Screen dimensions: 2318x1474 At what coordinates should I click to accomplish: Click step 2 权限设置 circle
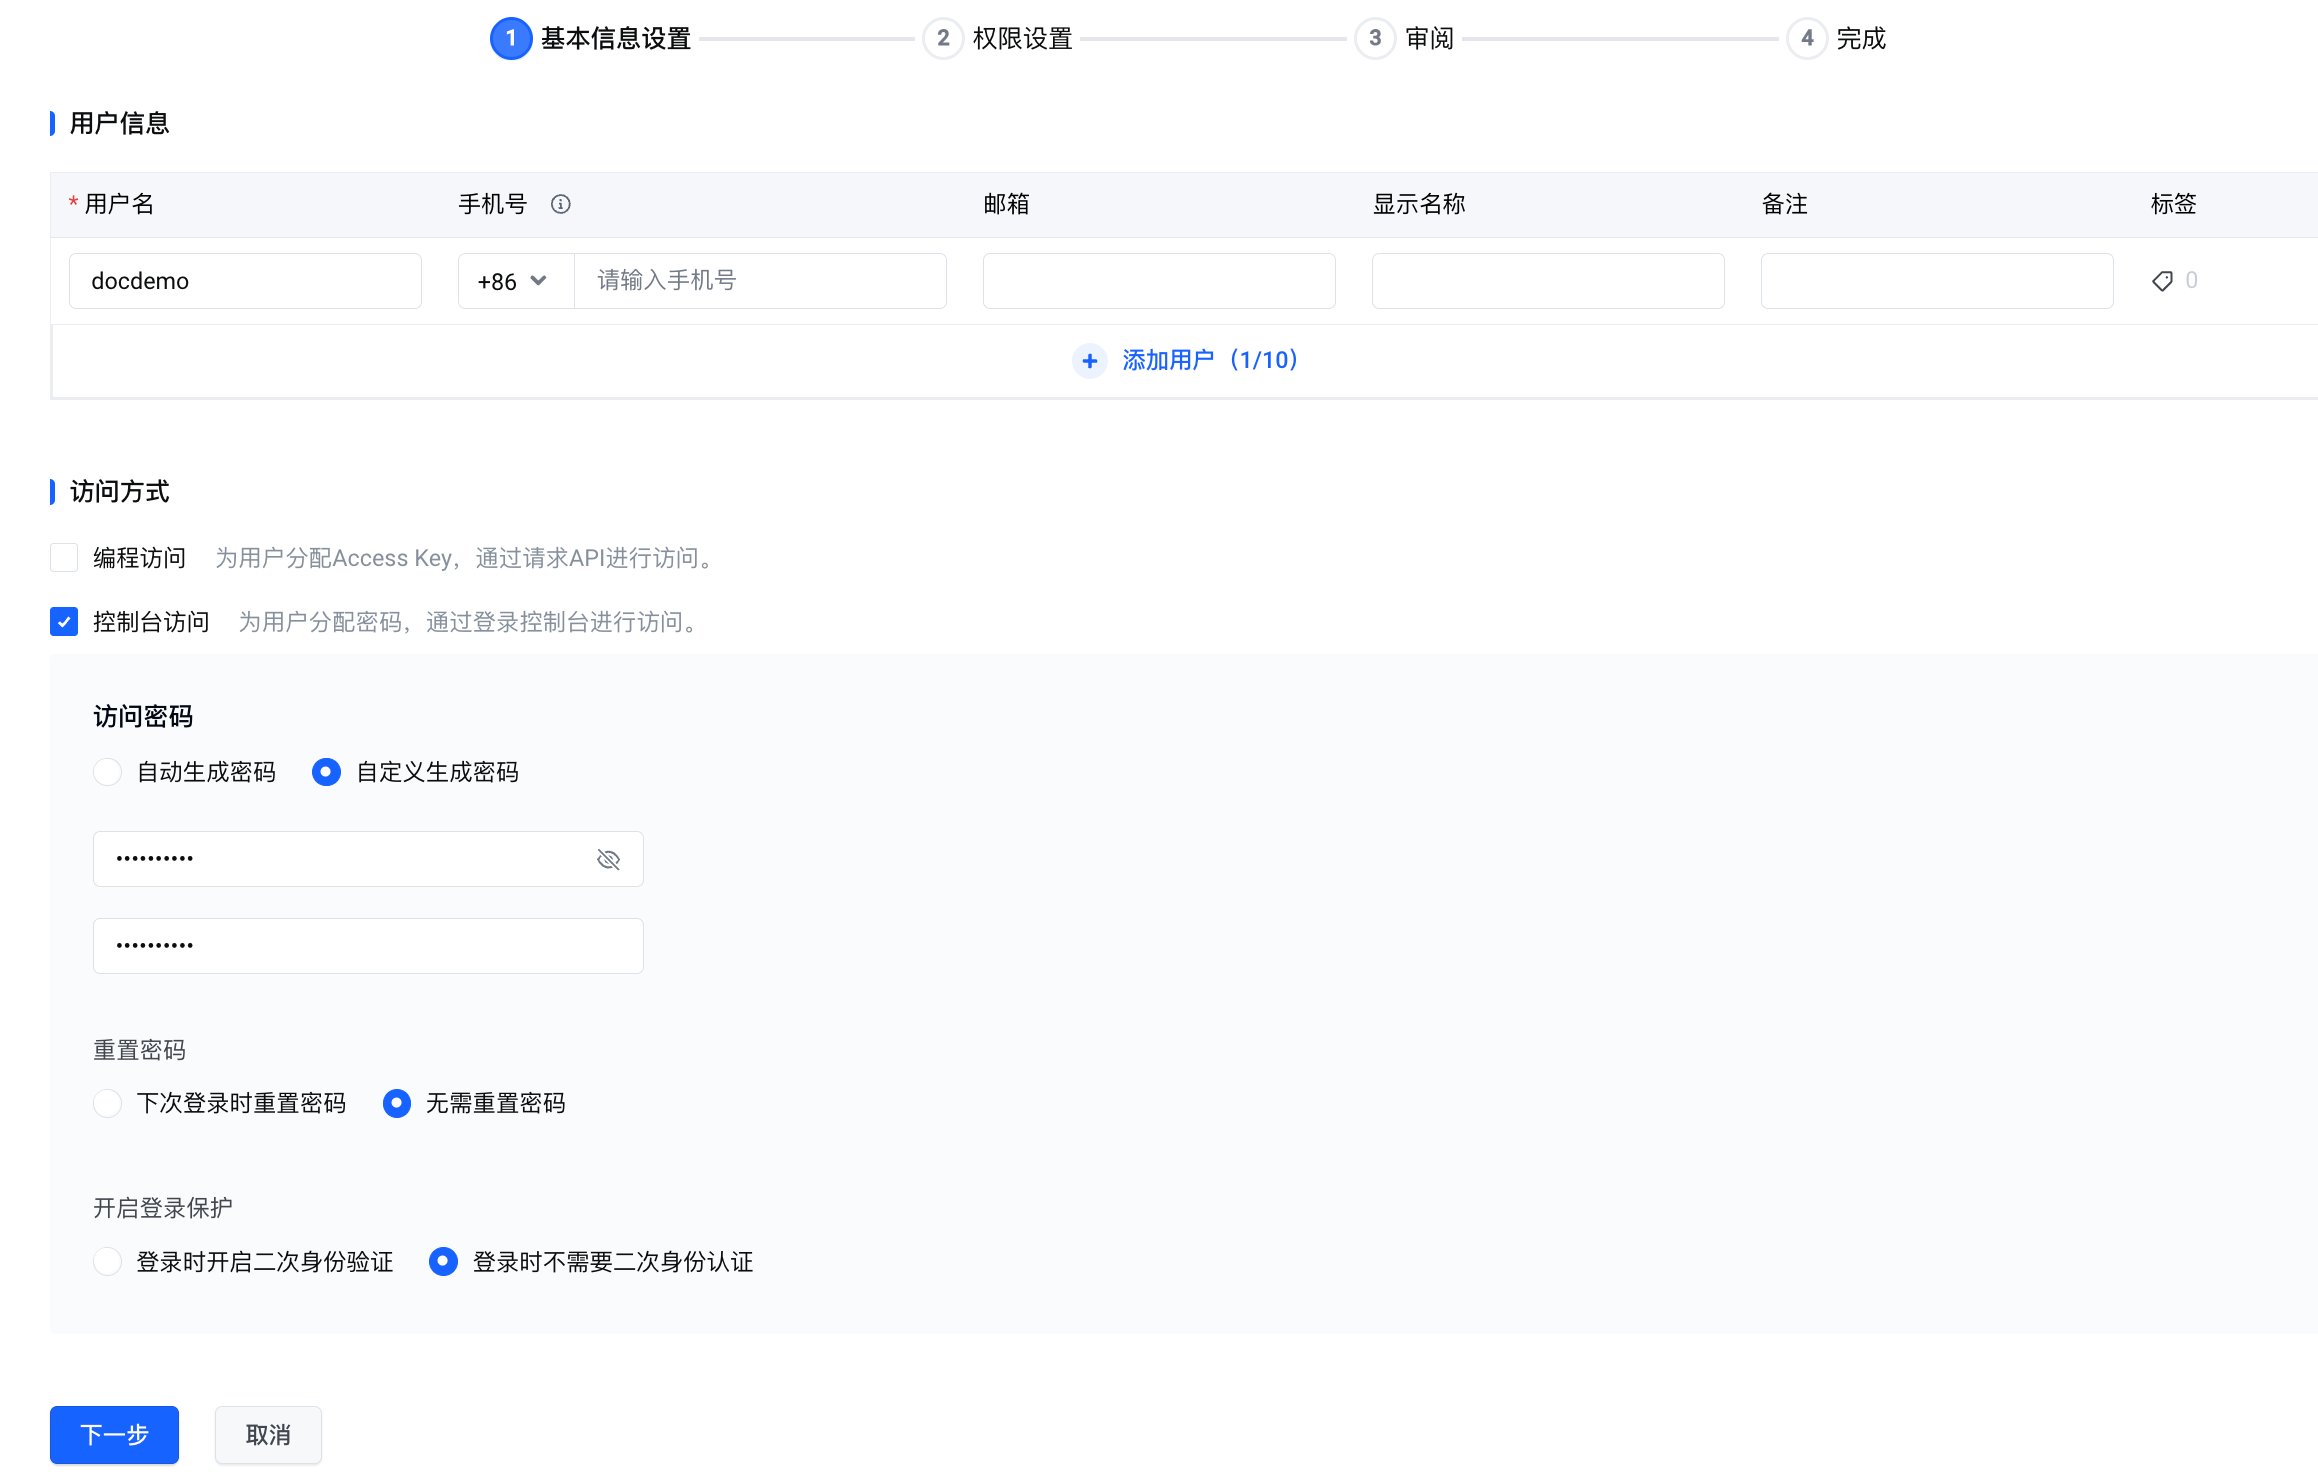point(942,39)
